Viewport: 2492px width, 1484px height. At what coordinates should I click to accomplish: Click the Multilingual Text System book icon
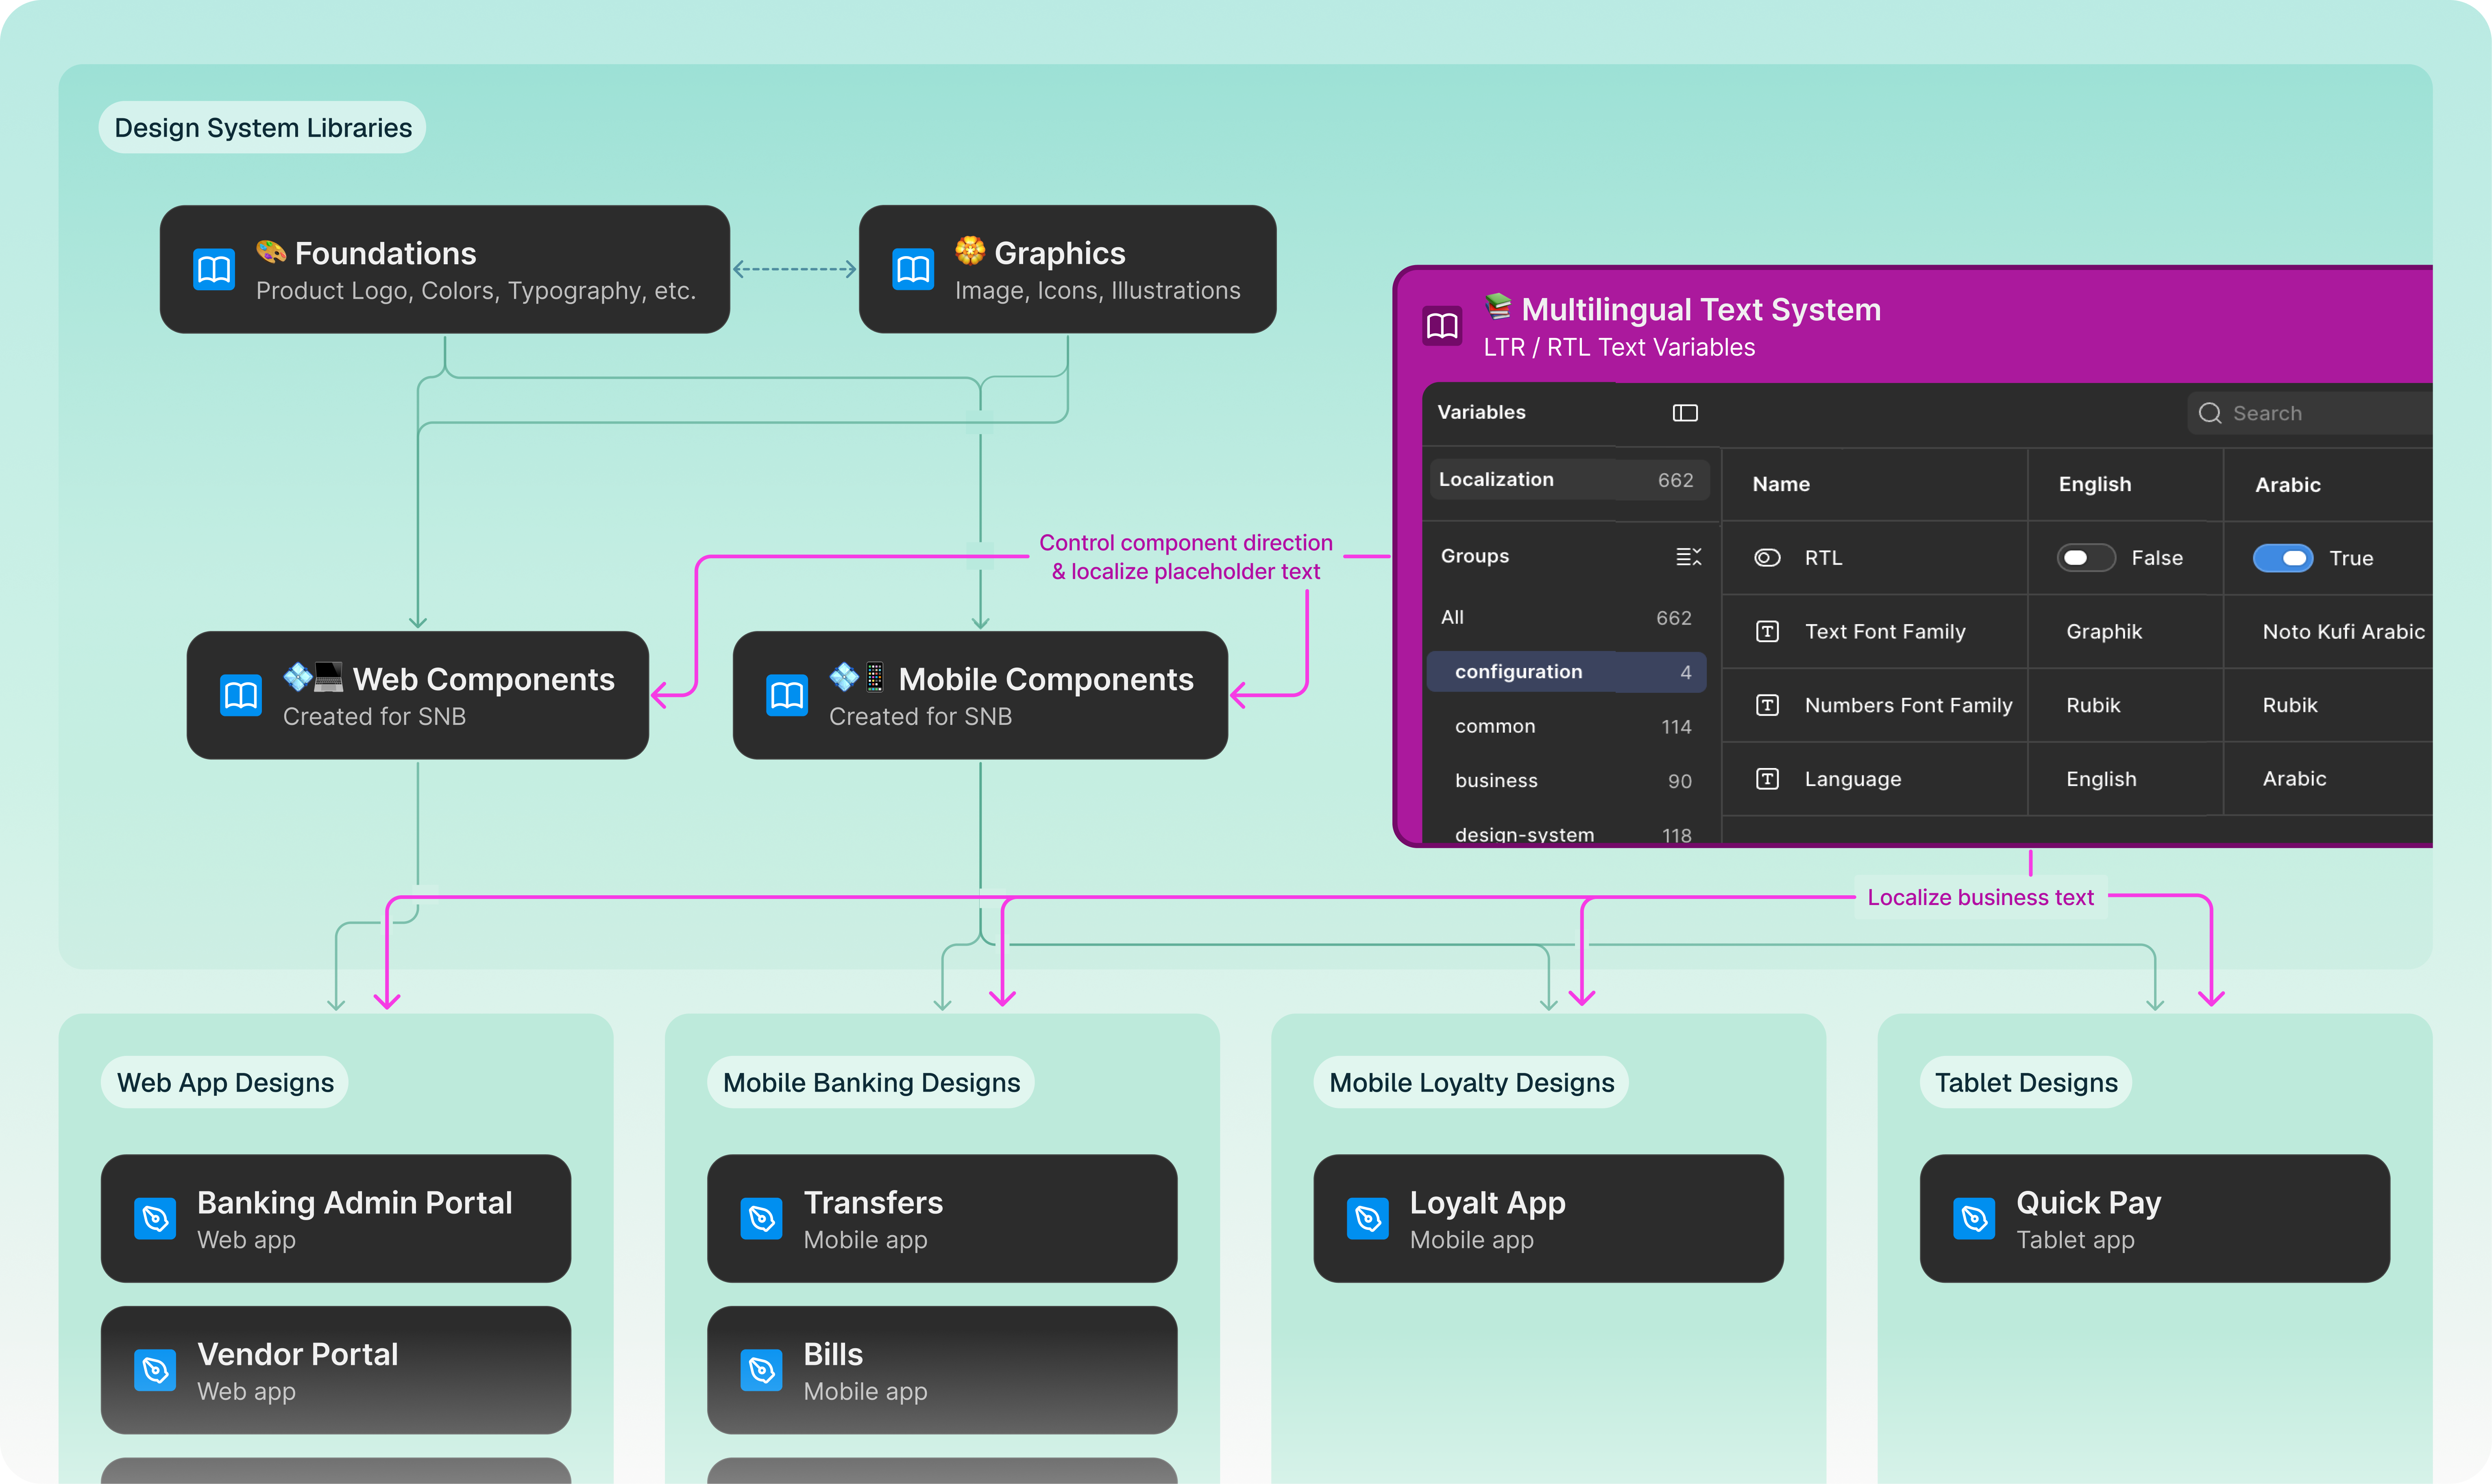coord(1442,326)
